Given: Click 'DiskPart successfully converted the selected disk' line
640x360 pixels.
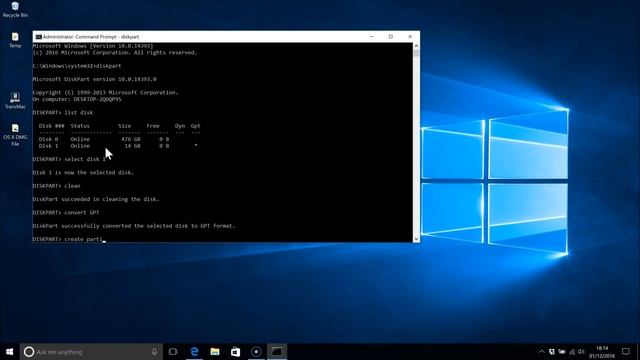Looking at the screenshot, I should click(x=134, y=226).
